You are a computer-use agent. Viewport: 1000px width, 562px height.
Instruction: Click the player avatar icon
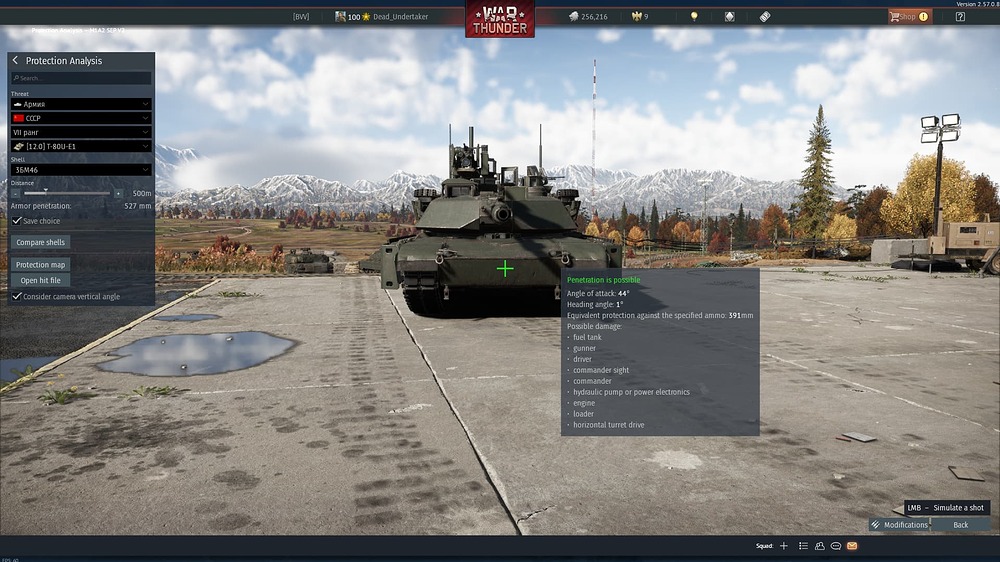[x=340, y=17]
